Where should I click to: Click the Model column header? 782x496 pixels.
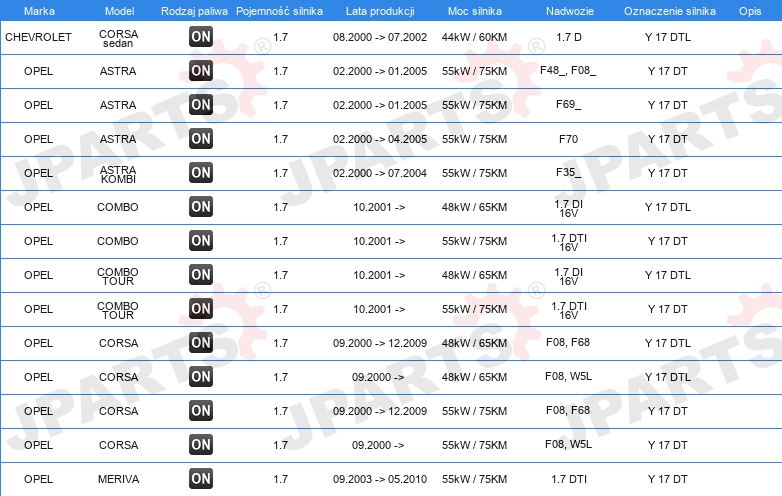120,11
